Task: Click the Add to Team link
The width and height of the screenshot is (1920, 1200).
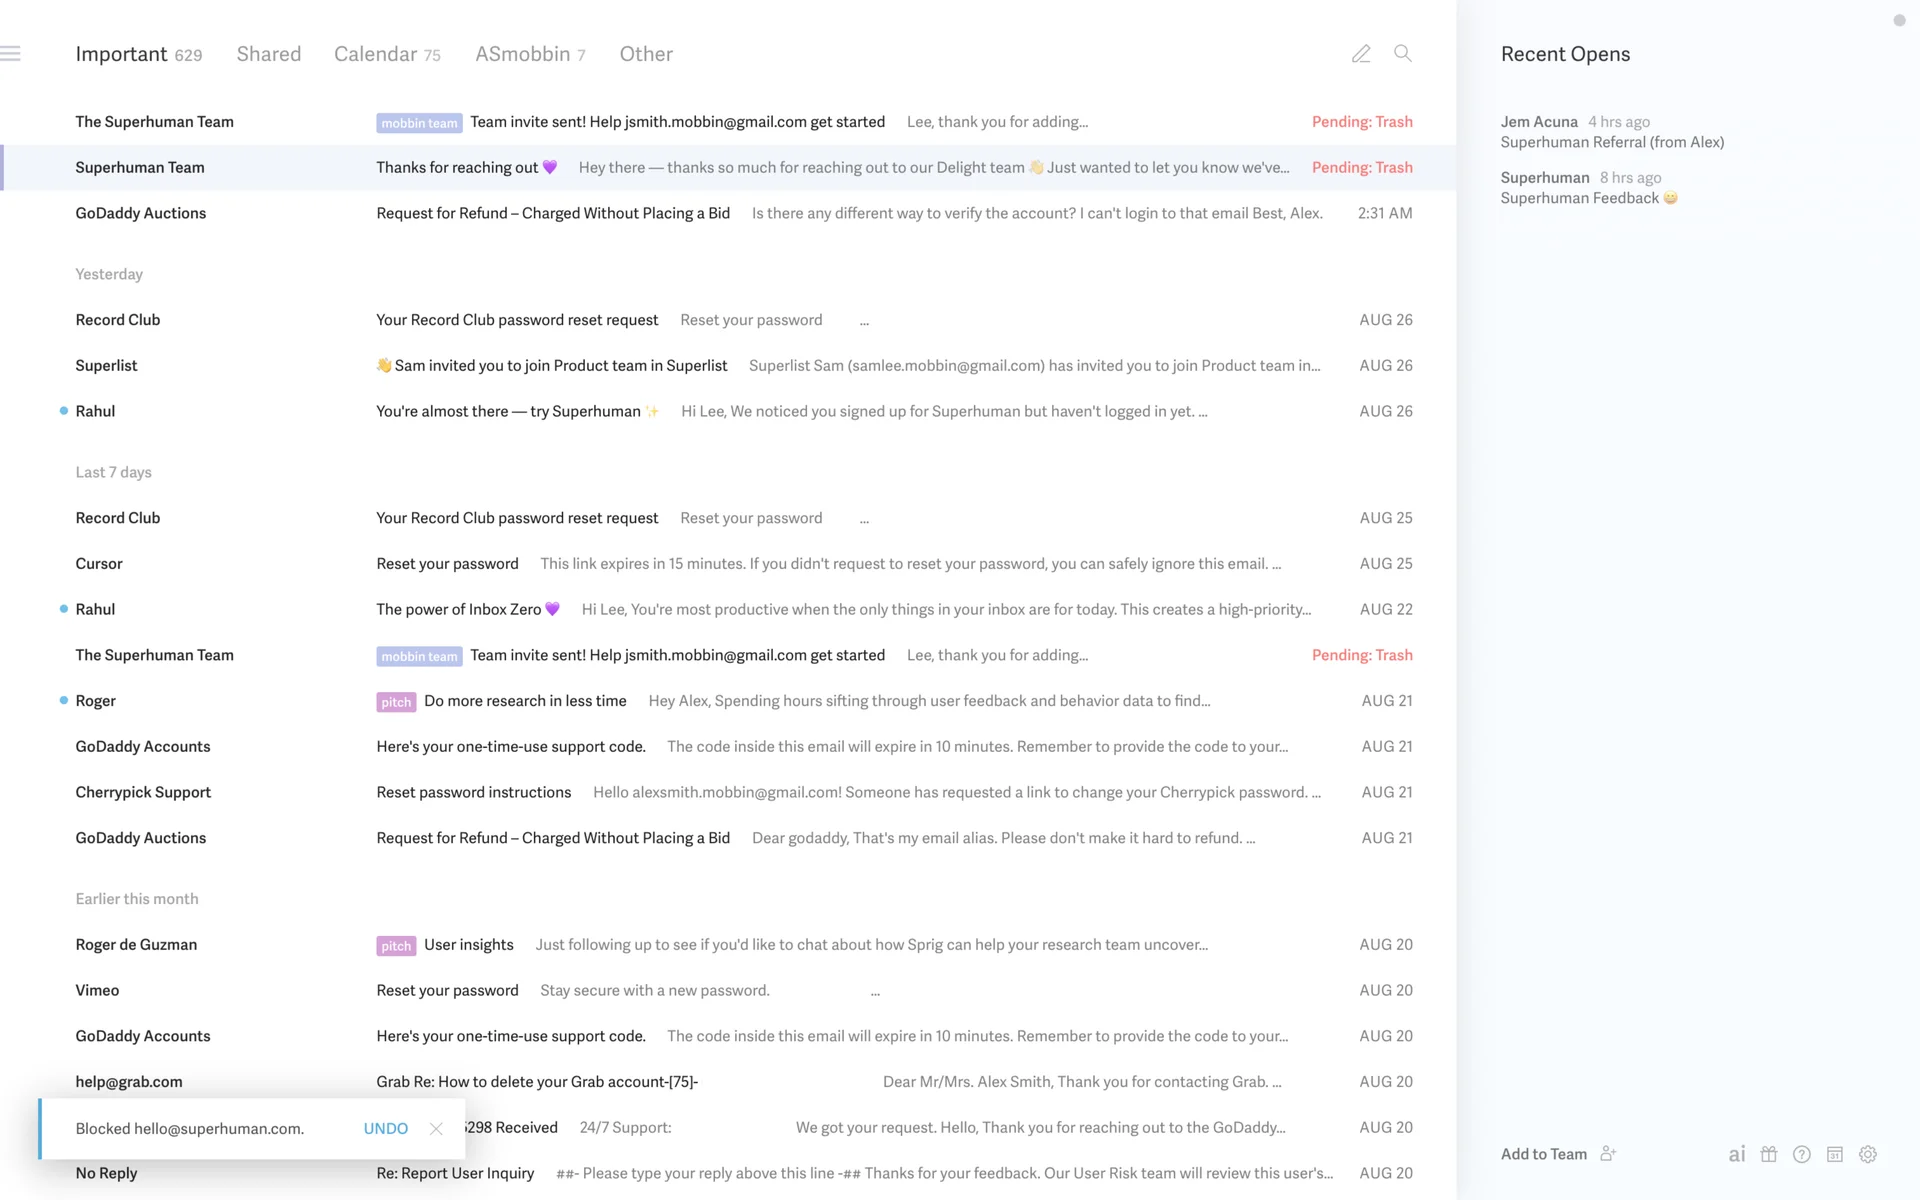Action: tap(1543, 1154)
